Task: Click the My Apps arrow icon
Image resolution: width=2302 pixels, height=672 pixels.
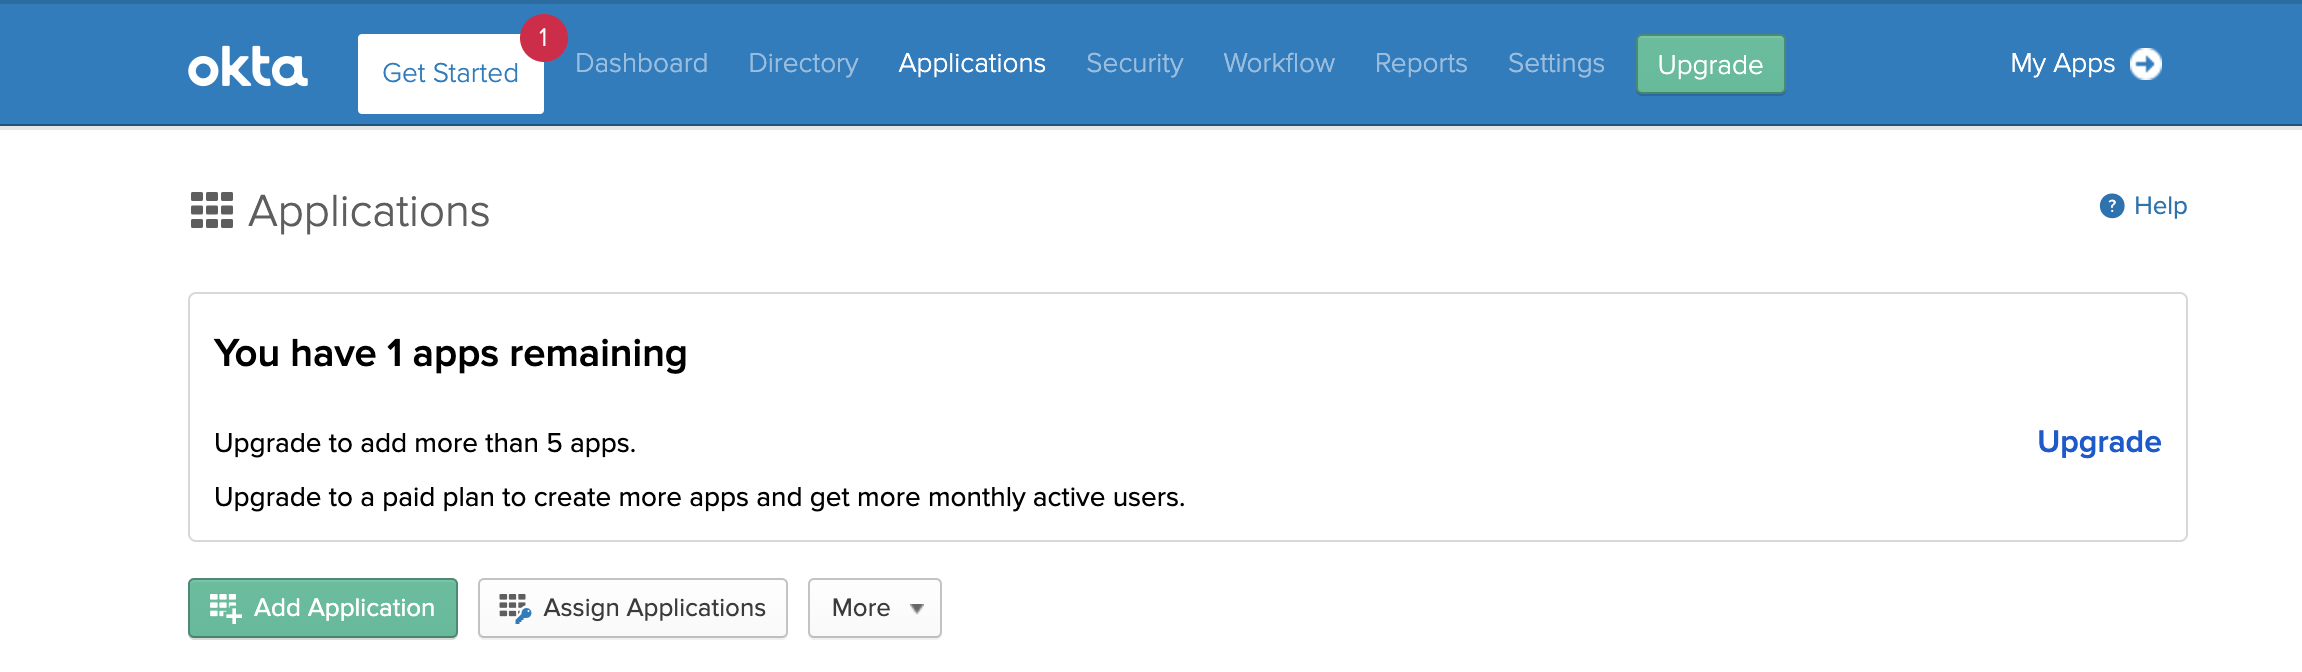Action: (x=2145, y=64)
